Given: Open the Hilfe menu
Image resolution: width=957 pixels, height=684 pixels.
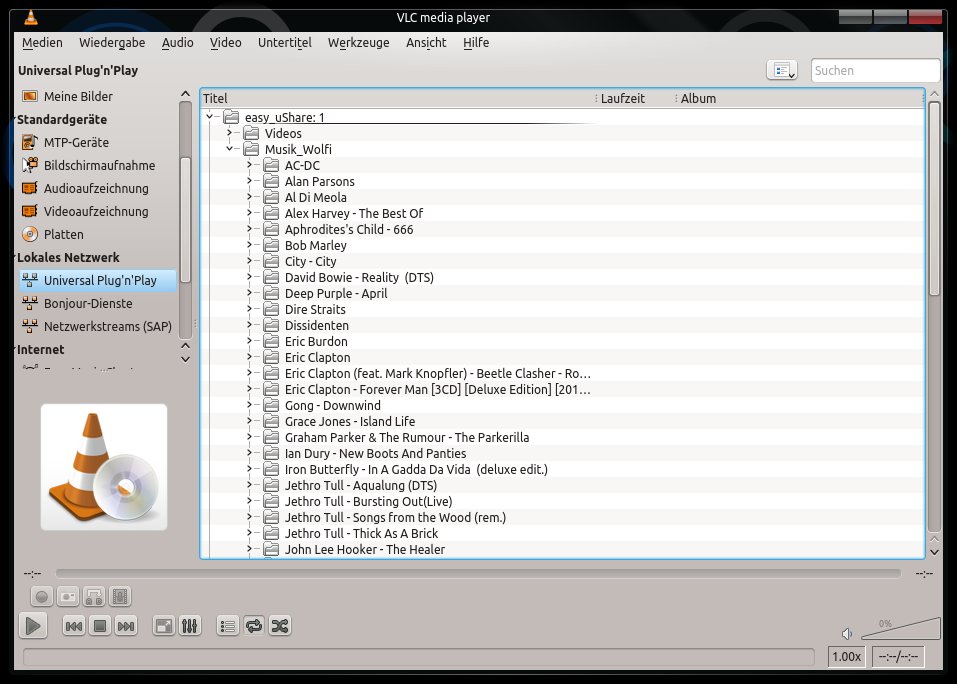Looking at the screenshot, I should click(x=476, y=43).
